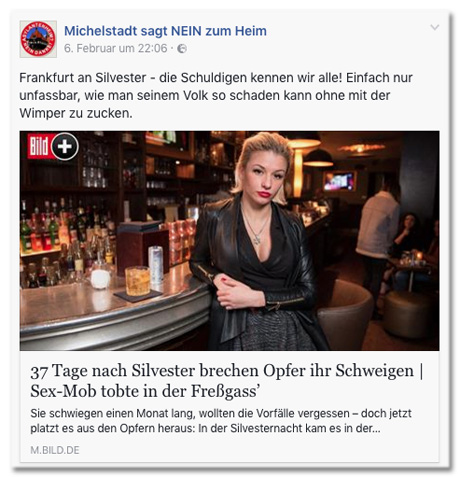Click the white plus circle on Bild logo
Image resolution: width=460 pixels, height=478 pixels.
pos(65,146)
